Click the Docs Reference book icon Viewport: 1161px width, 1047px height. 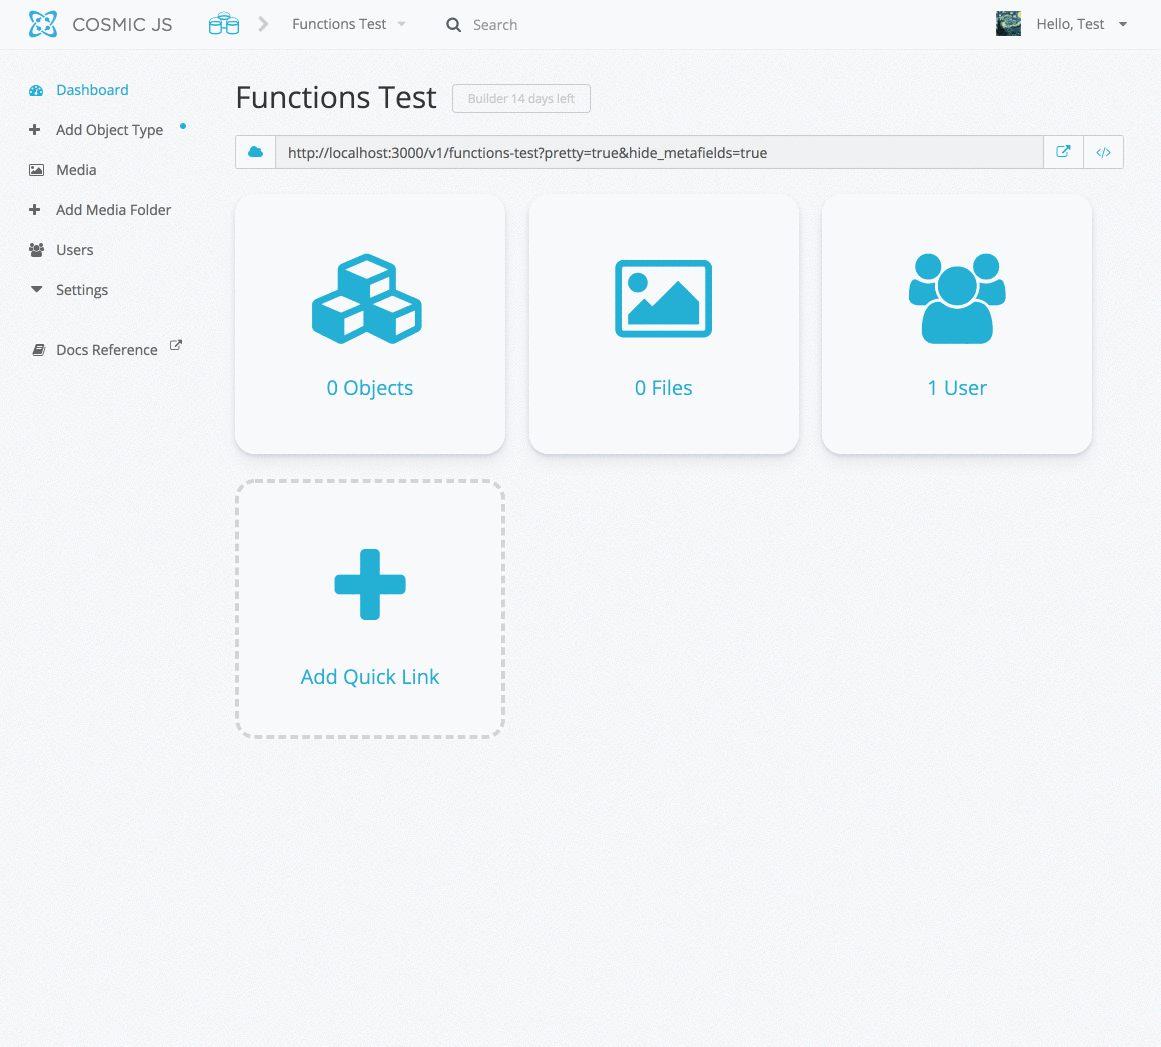(39, 350)
